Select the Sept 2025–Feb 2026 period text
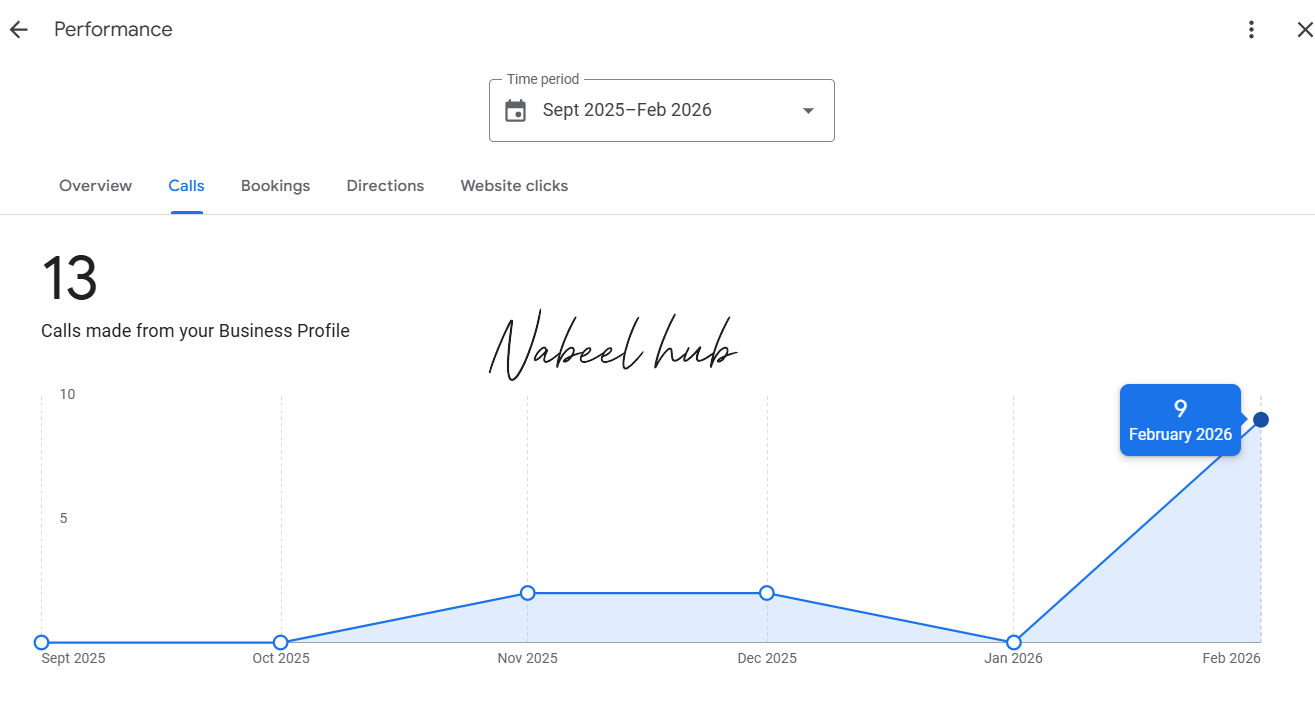 (x=627, y=110)
